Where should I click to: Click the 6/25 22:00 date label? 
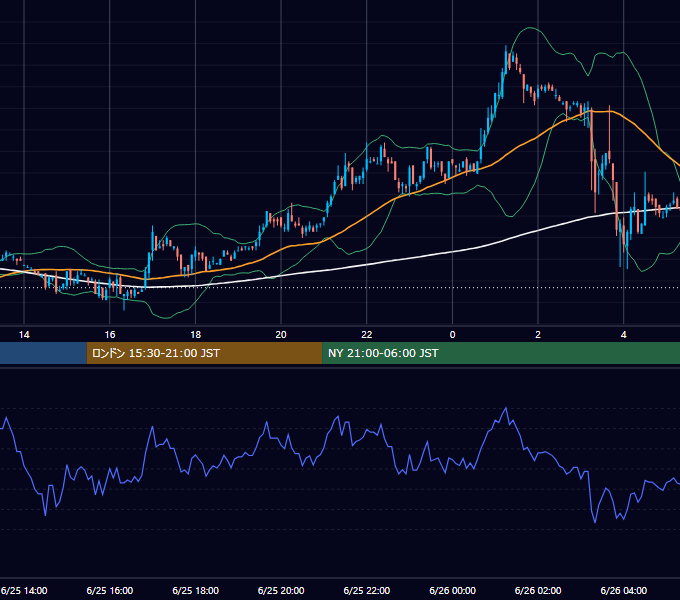(367, 590)
